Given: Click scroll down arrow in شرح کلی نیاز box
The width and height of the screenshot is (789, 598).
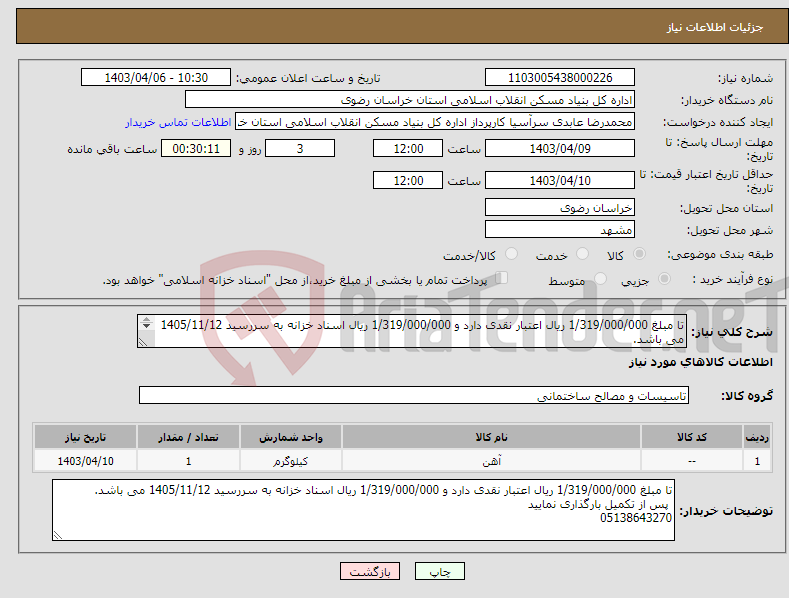Looking at the screenshot, I should pos(146,326).
